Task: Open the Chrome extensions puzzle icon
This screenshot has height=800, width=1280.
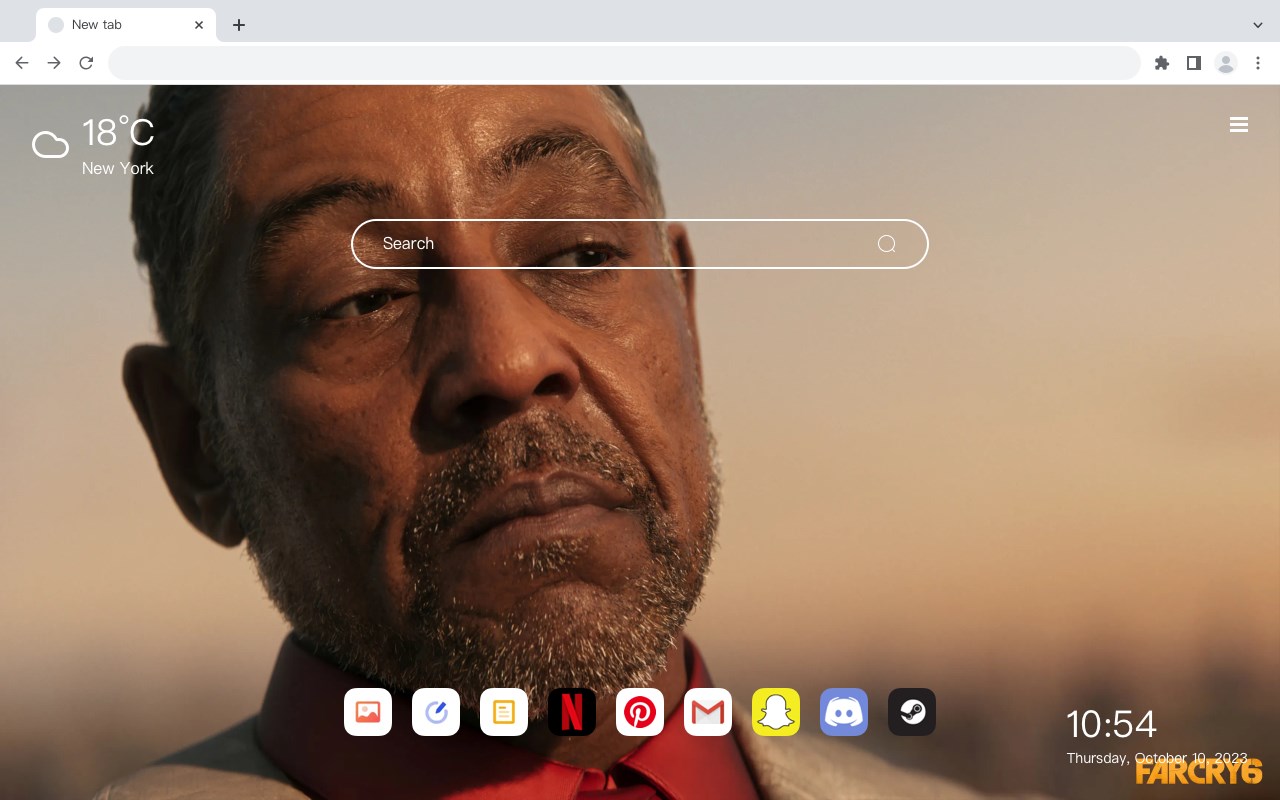Action: (x=1161, y=63)
